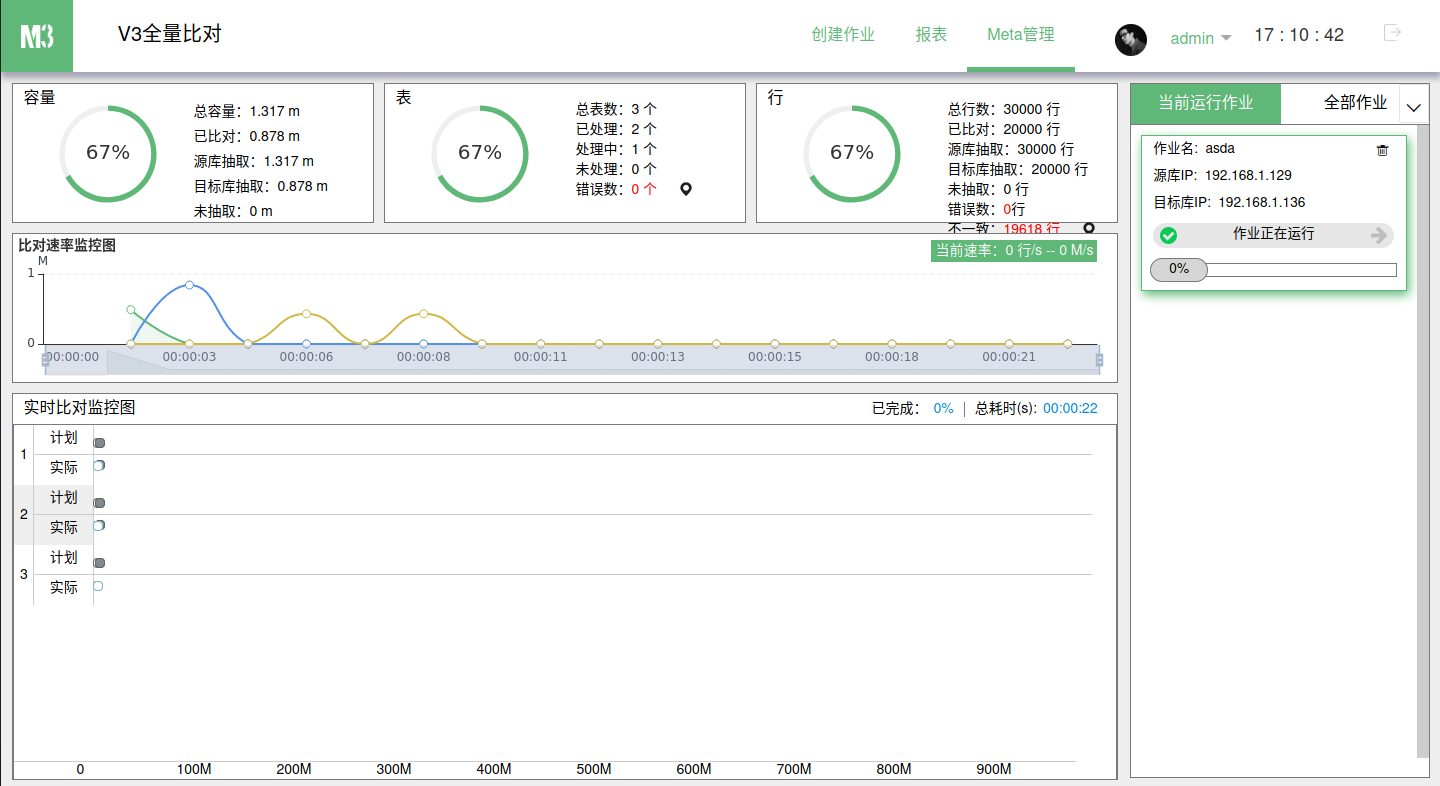This screenshot has height=786, width=1440.
Task: Switch to 当前运行作业 tab
Action: pos(1205,103)
